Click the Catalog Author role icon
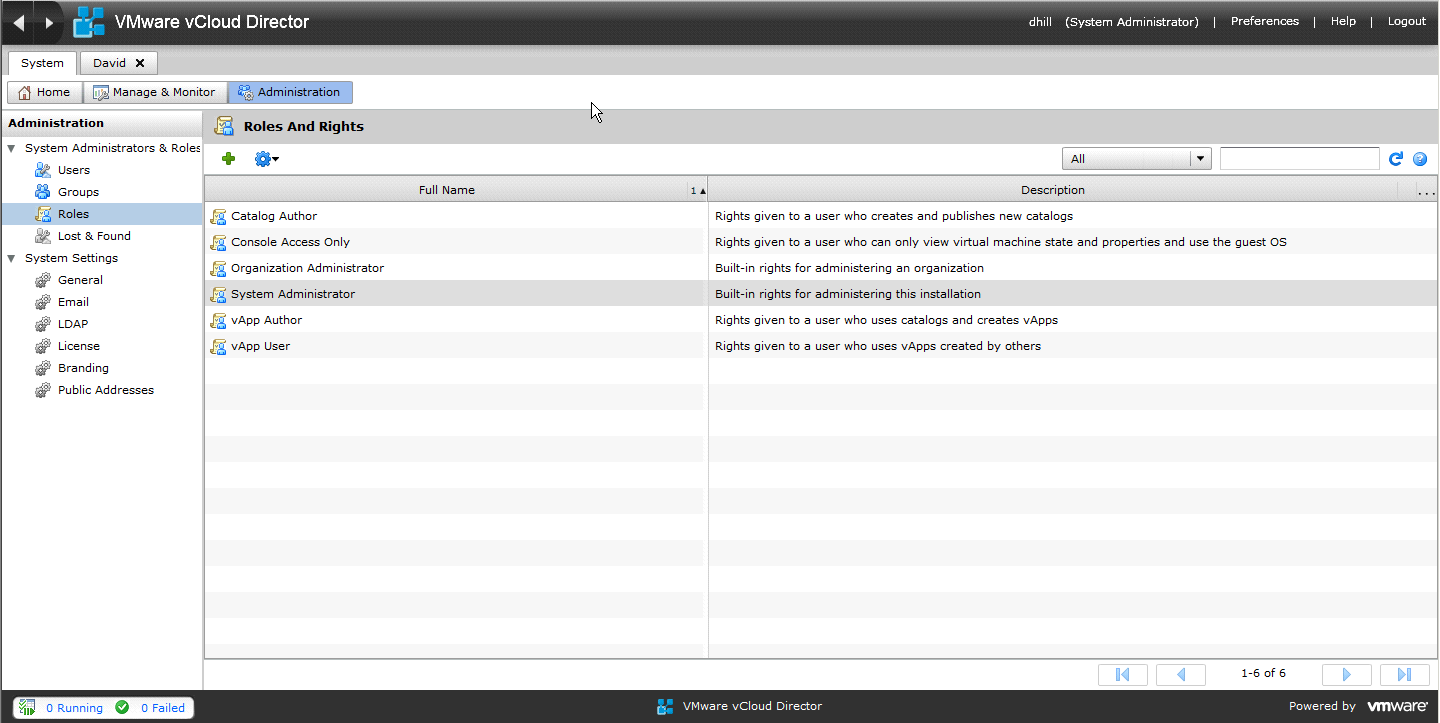The image size is (1440, 723). click(219, 216)
